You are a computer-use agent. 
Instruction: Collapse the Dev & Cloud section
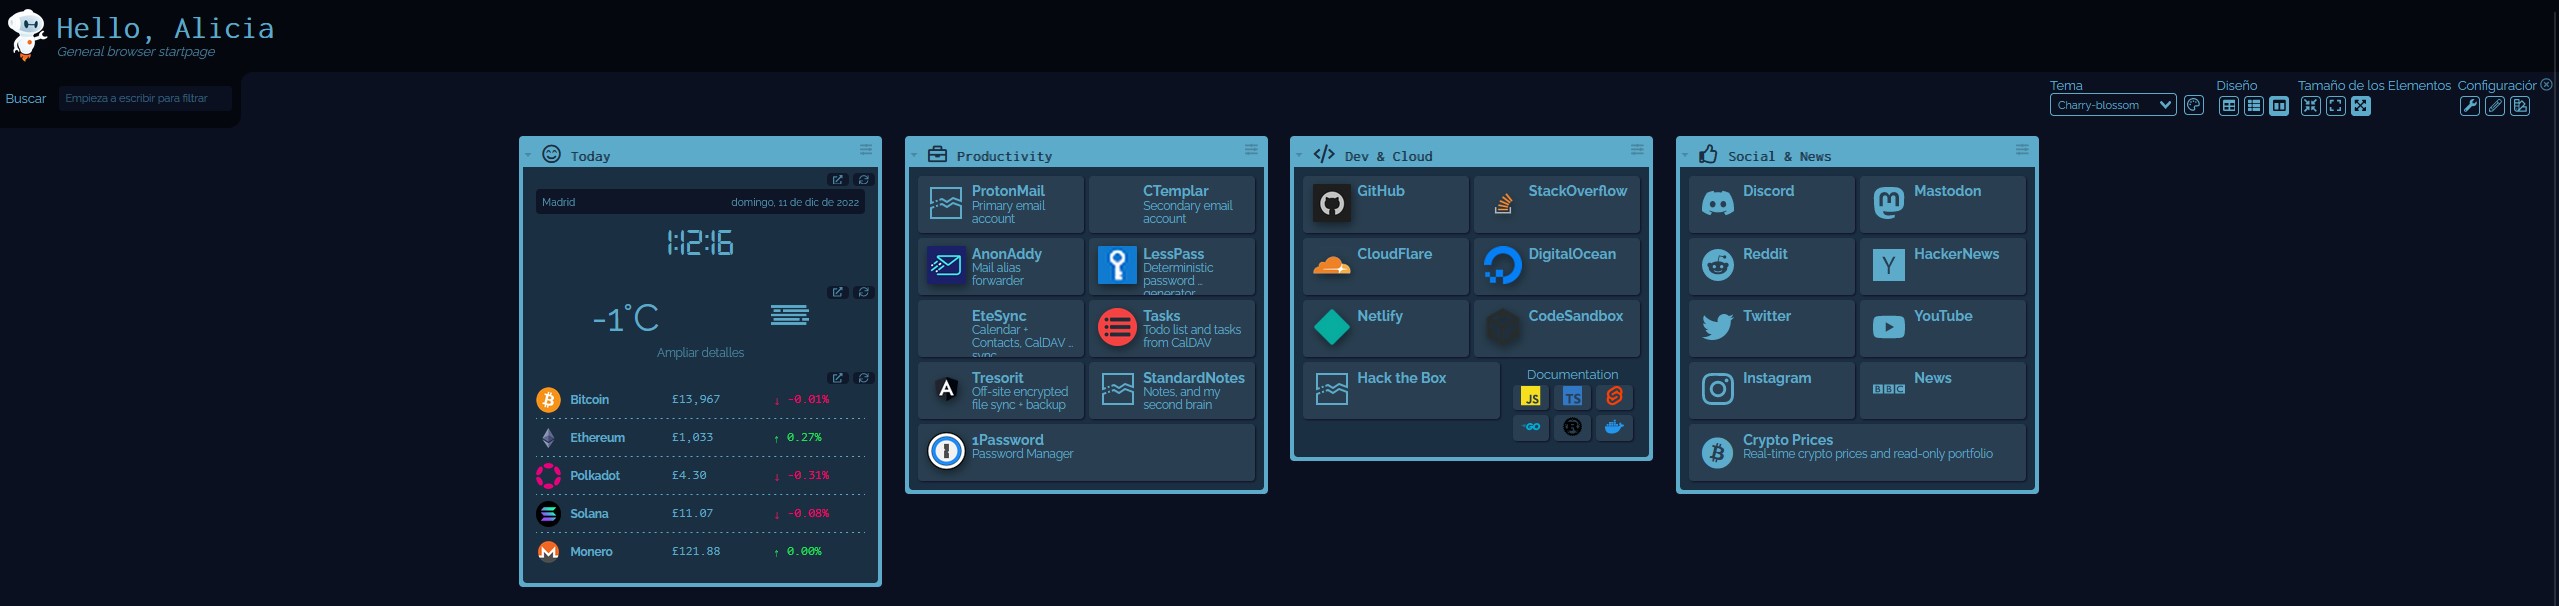point(1299,156)
